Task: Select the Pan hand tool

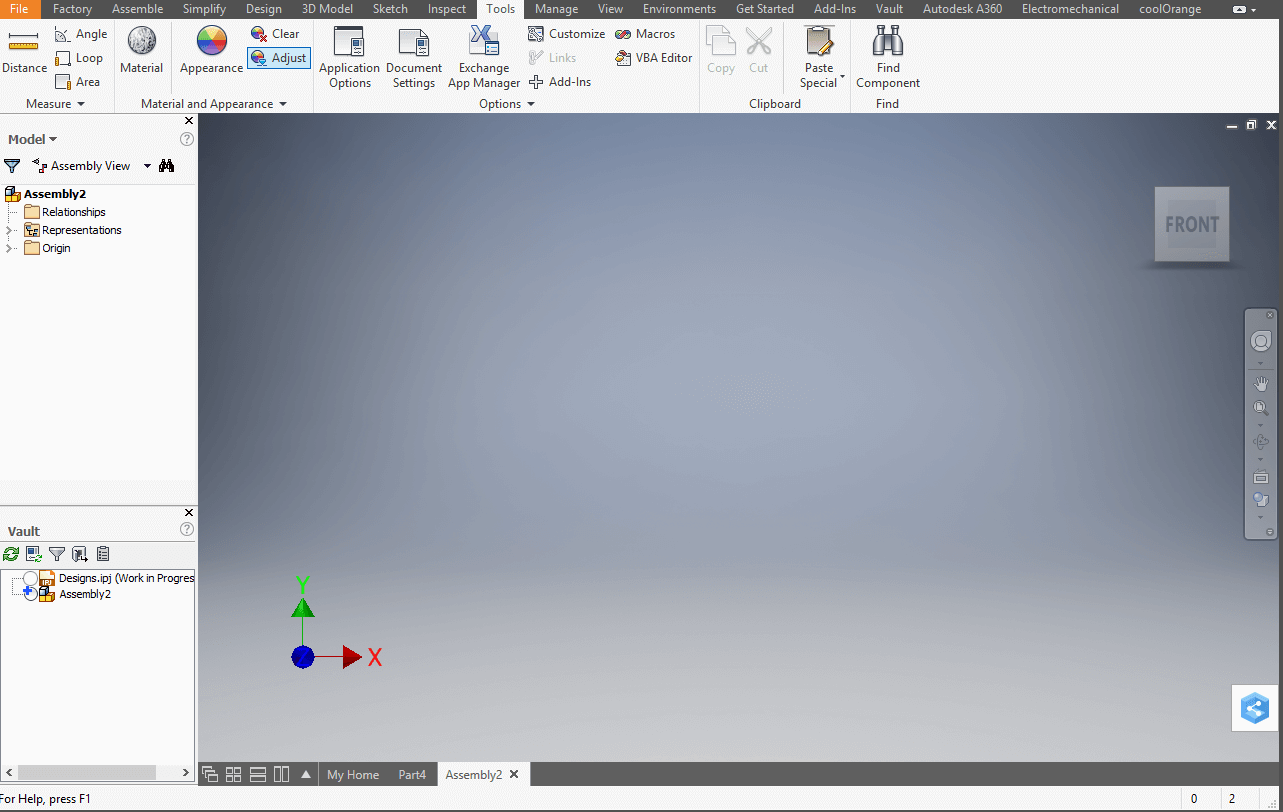Action: 1261,384
